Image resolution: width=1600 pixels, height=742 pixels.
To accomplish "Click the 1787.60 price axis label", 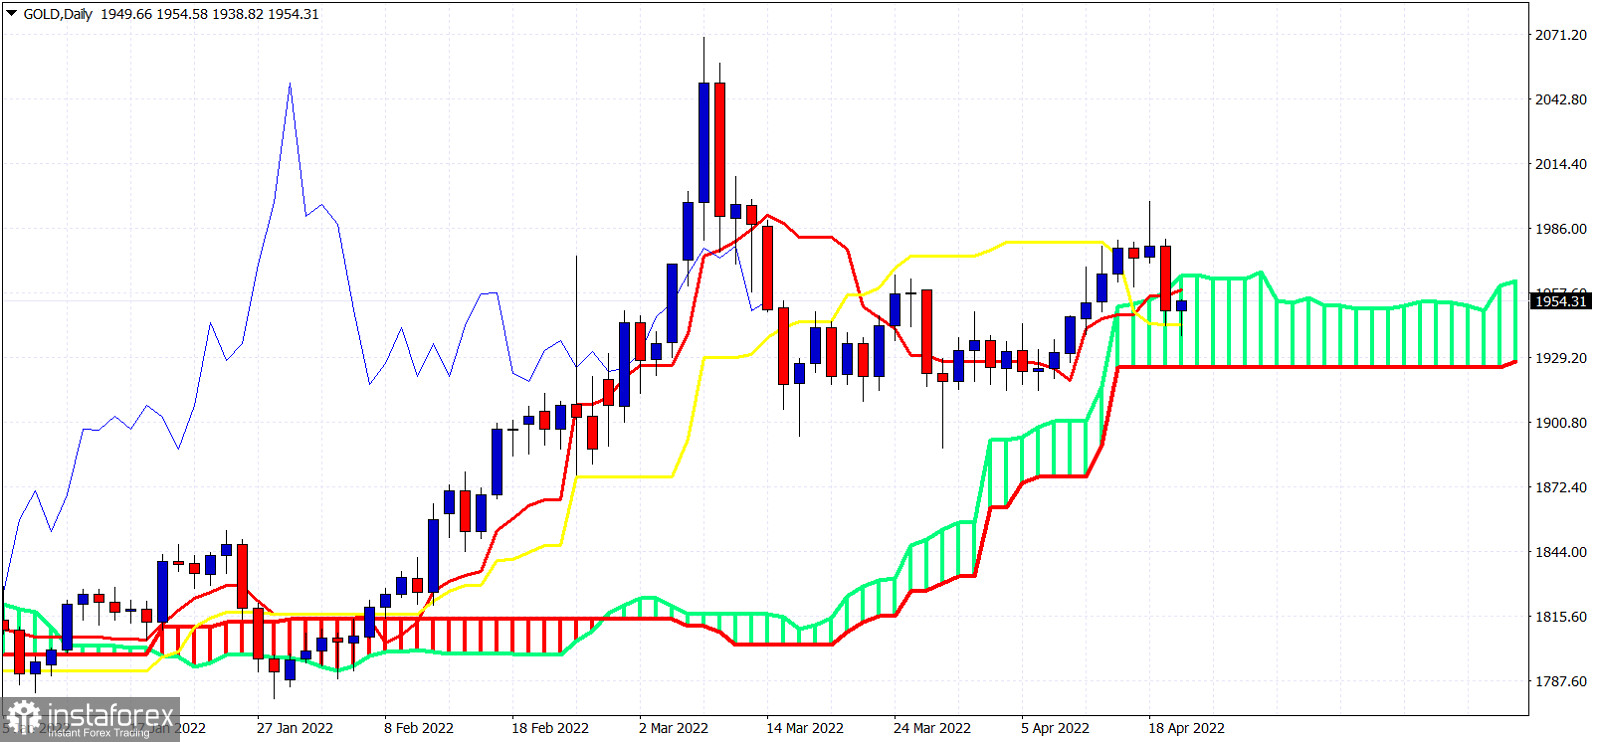I will (1561, 682).
